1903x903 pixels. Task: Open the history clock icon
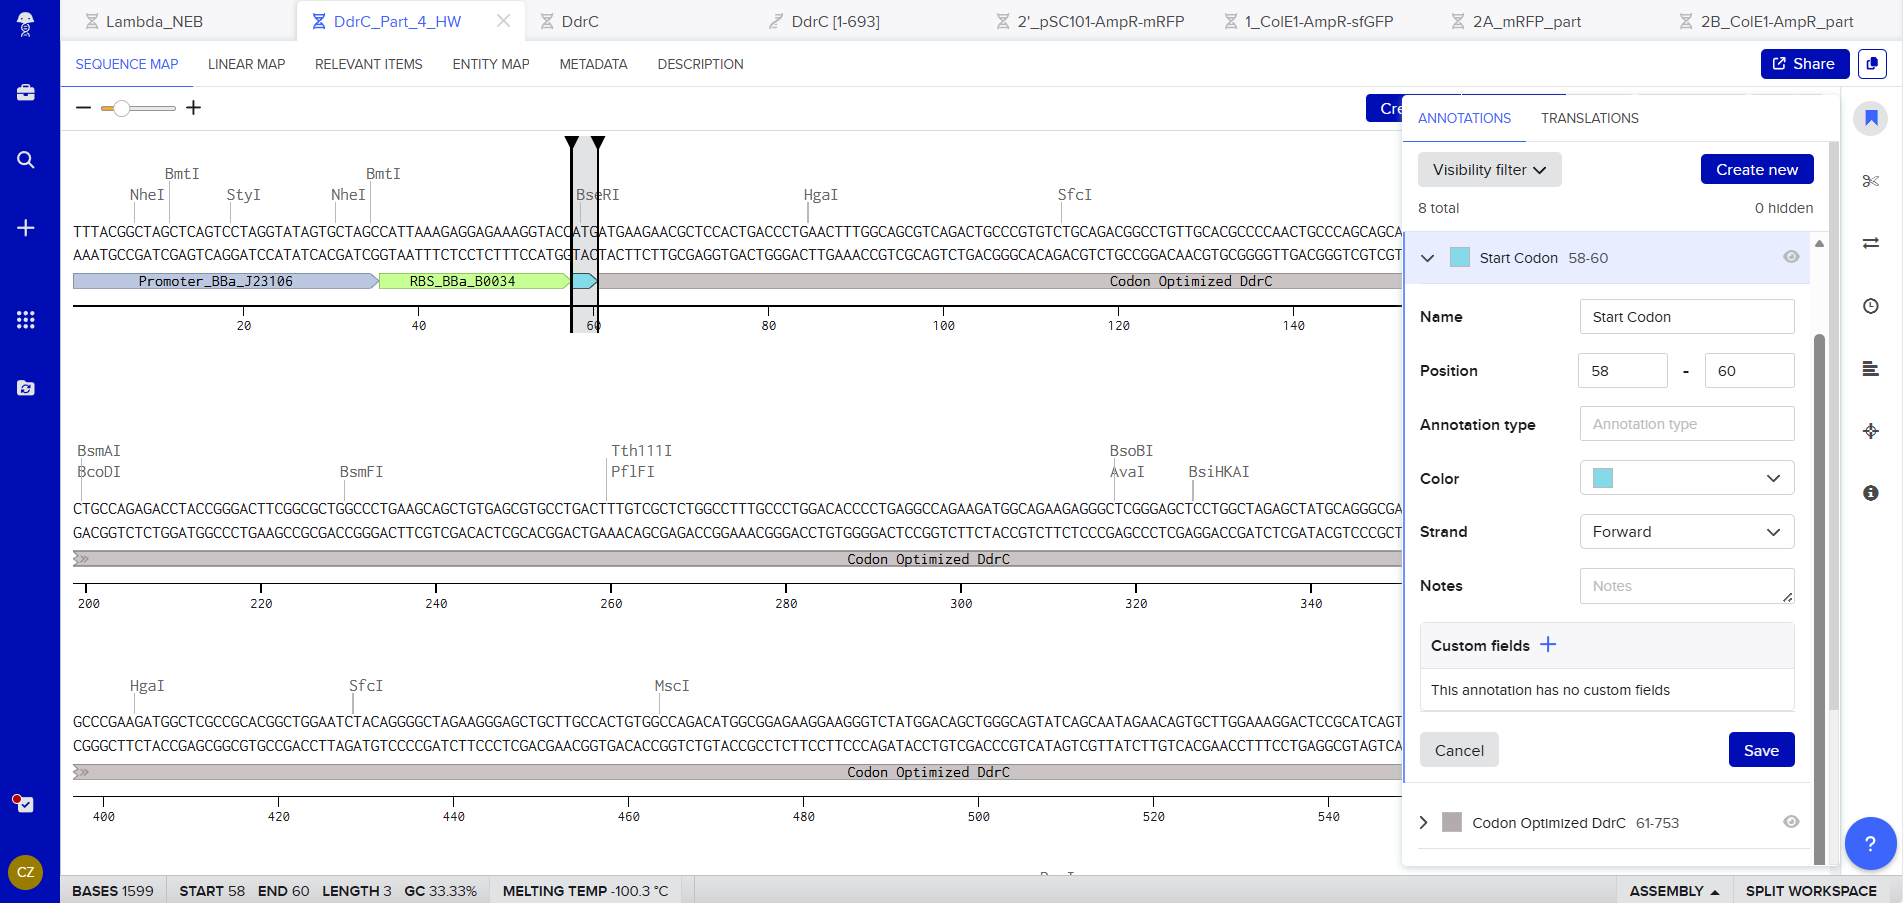1870,306
